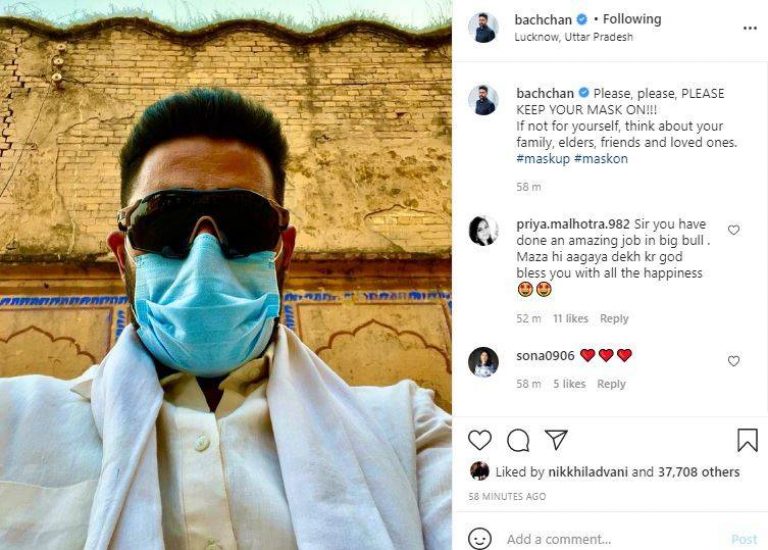
Task: Open sona0906's profile avatar
Action: pyautogui.click(x=483, y=362)
